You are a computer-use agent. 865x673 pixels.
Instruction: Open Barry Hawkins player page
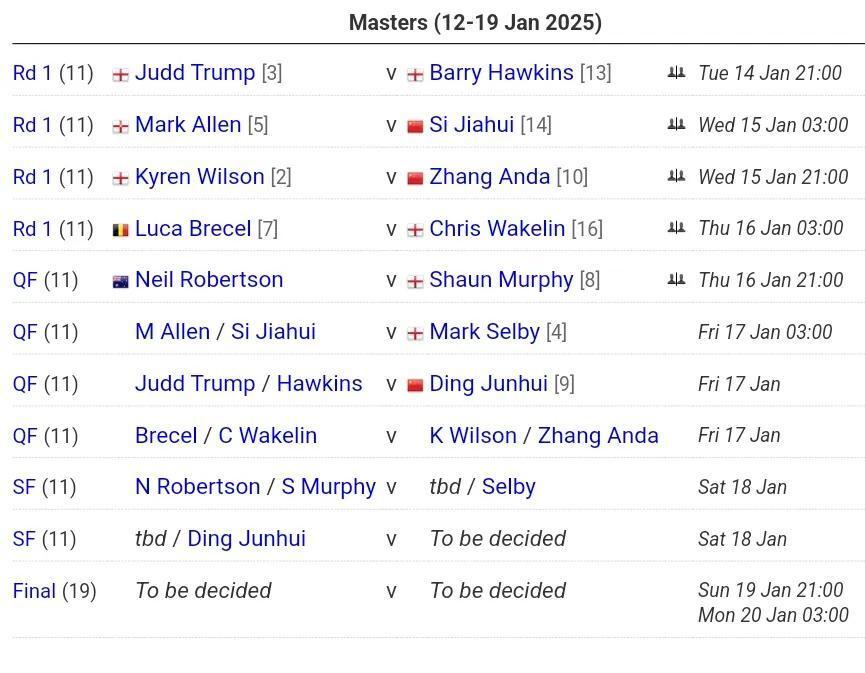[501, 73]
